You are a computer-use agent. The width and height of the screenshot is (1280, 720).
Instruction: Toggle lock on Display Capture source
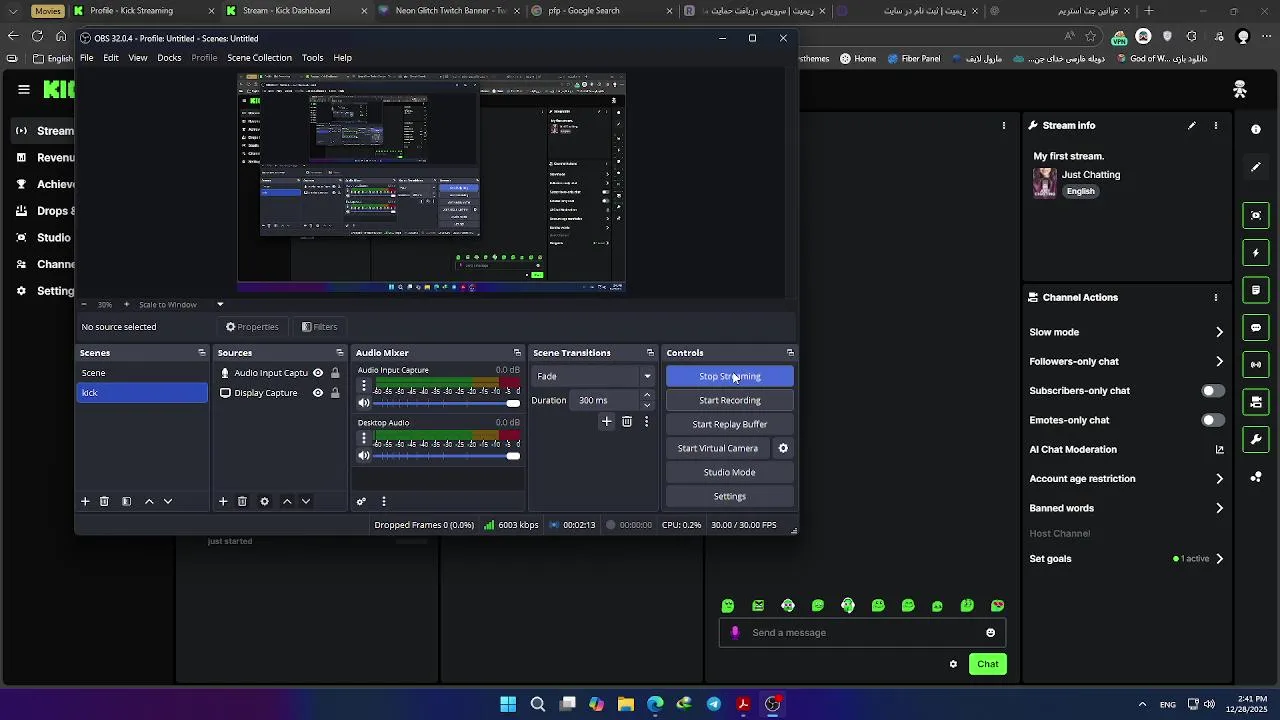(x=335, y=393)
